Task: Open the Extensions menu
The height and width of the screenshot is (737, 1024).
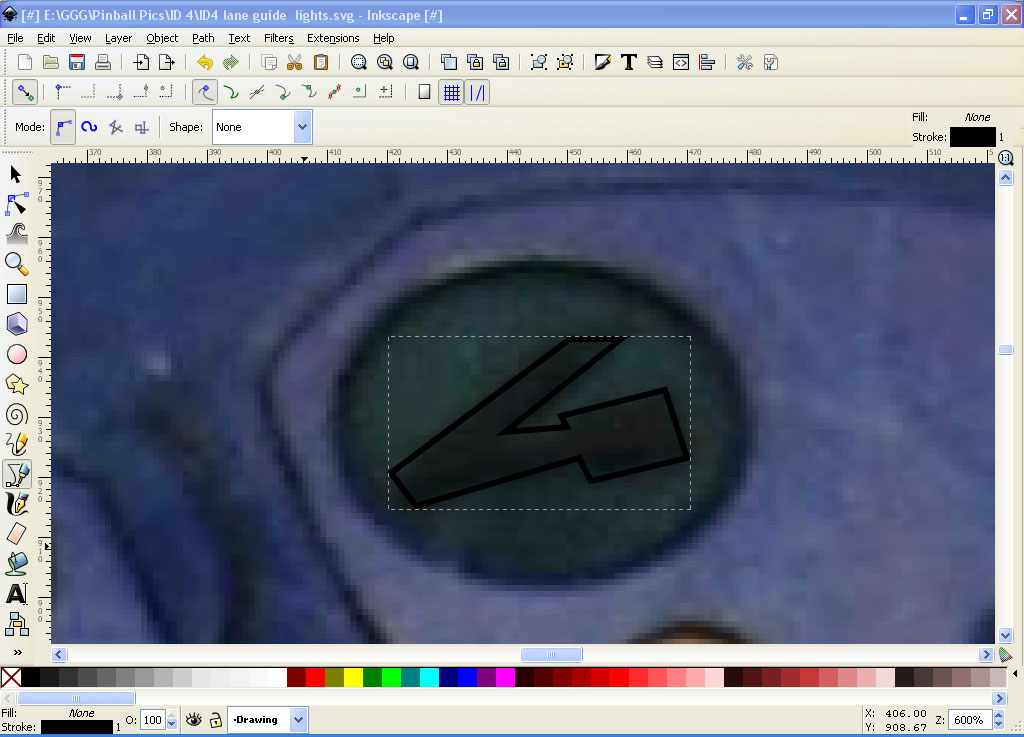Action: click(333, 38)
